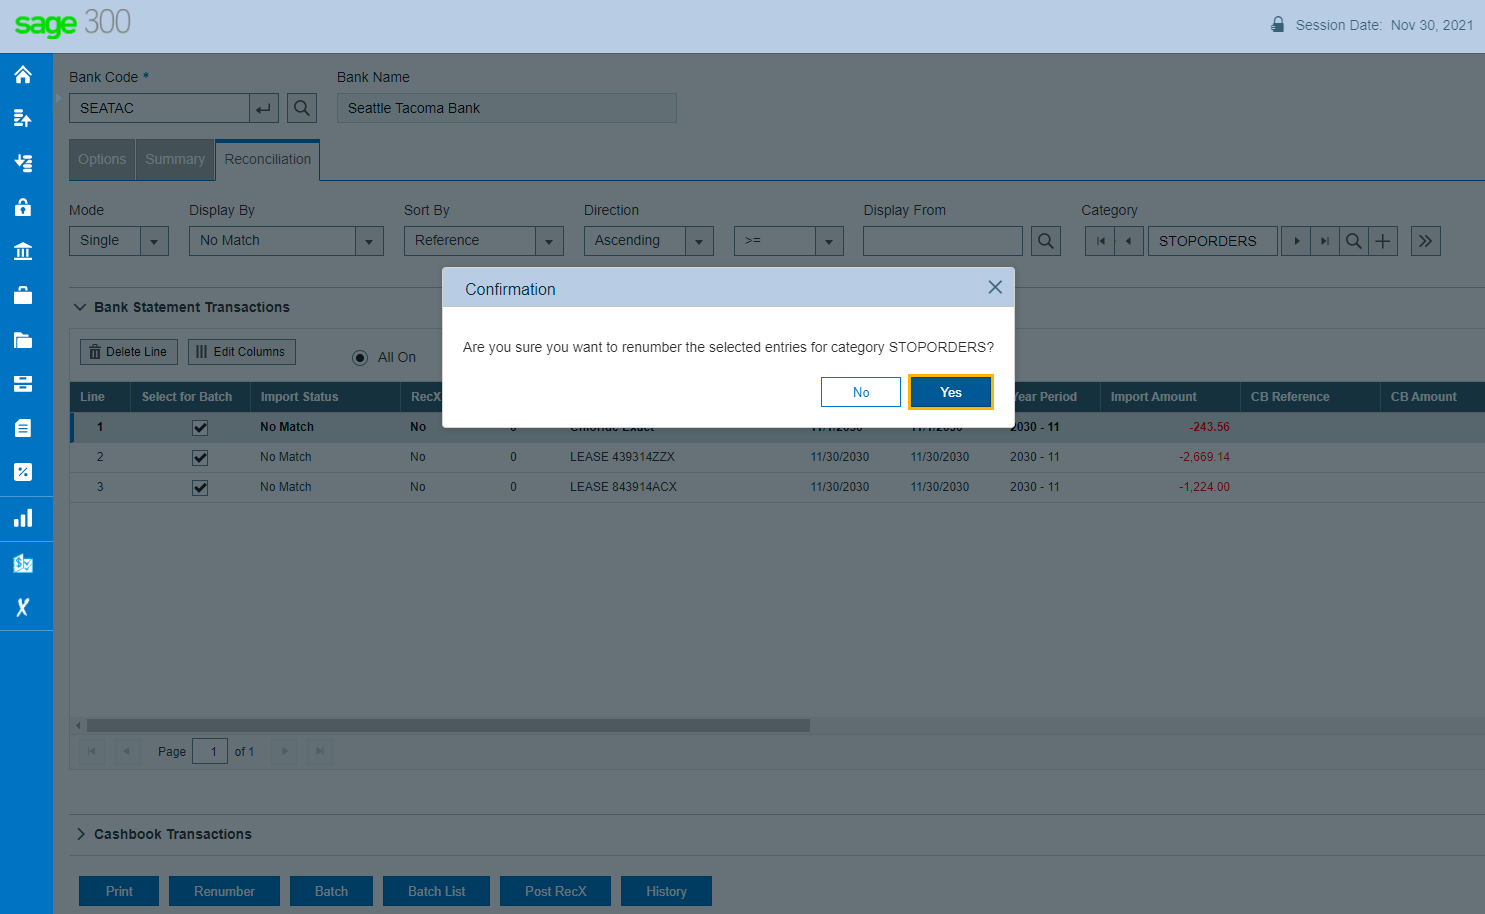This screenshot has height=914, width=1485.
Task: Click the Display From search magnifier
Action: point(1046,241)
